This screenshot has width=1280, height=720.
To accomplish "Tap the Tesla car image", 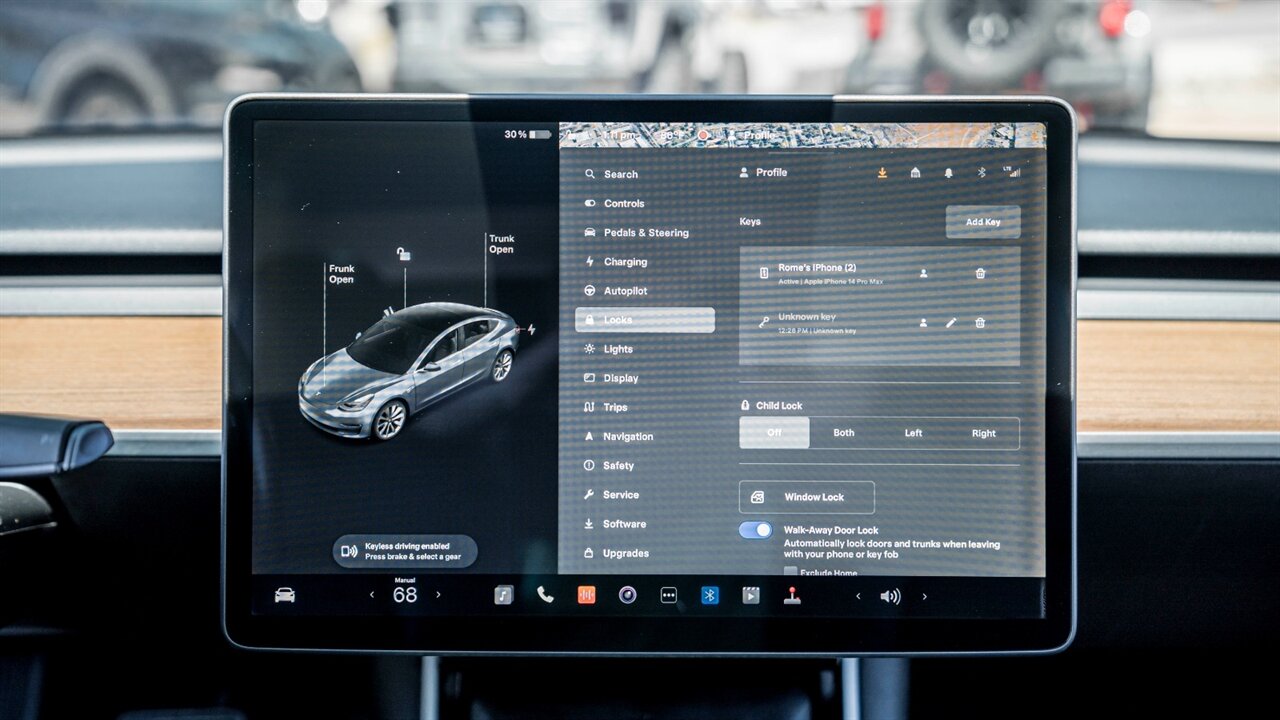I will click(x=408, y=371).
